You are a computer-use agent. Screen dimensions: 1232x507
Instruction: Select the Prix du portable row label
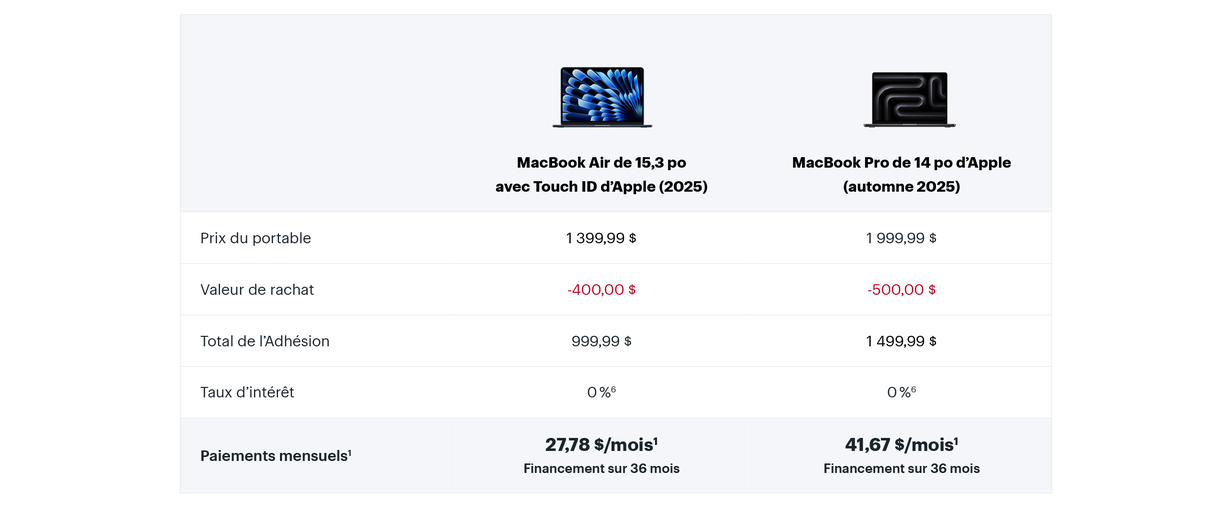(255, 238)
